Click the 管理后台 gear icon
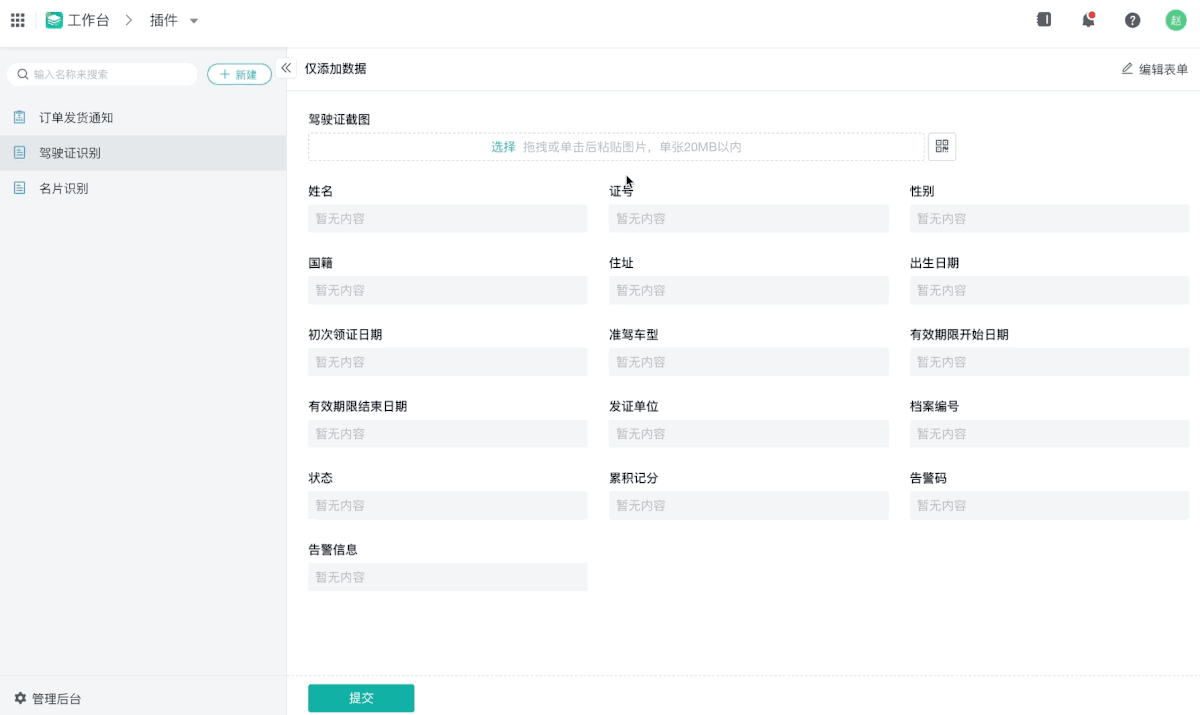1200x715 pixels. pyautogui.click(x=20, y=698)
